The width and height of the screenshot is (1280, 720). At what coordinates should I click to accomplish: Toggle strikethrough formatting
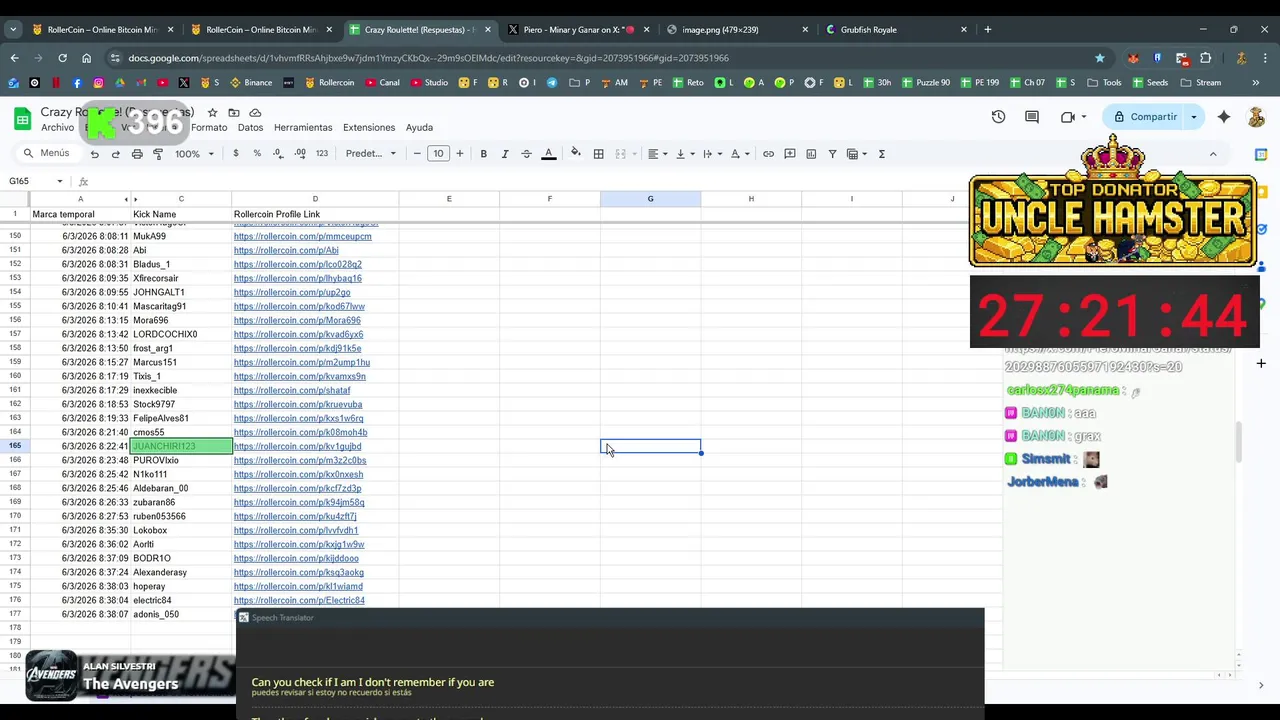(x=527, y=154)
